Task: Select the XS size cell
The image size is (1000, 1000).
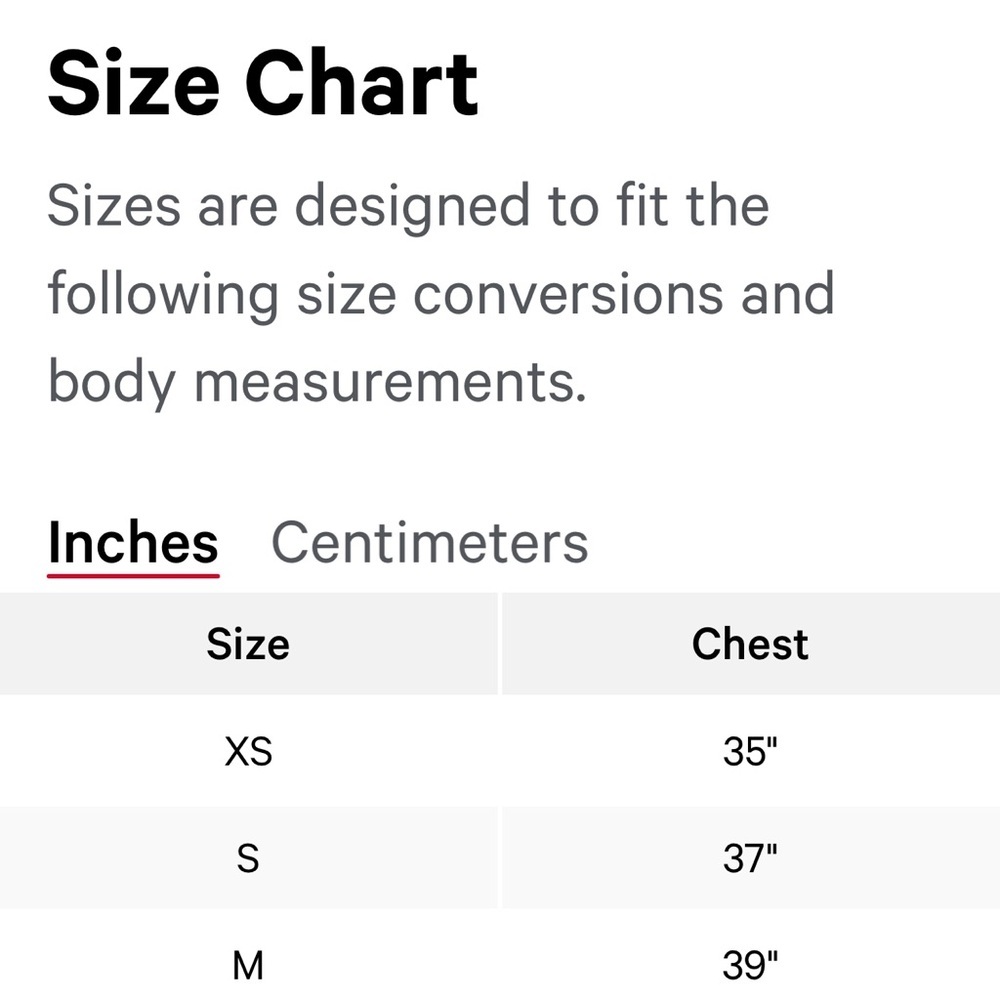Action: (248, 752)
